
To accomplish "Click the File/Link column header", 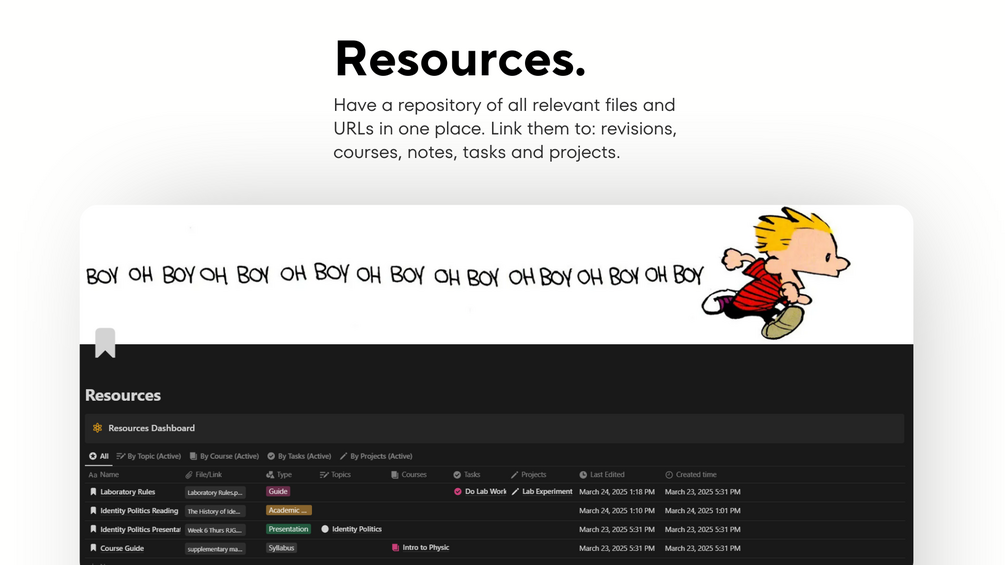I will (204, 475).
